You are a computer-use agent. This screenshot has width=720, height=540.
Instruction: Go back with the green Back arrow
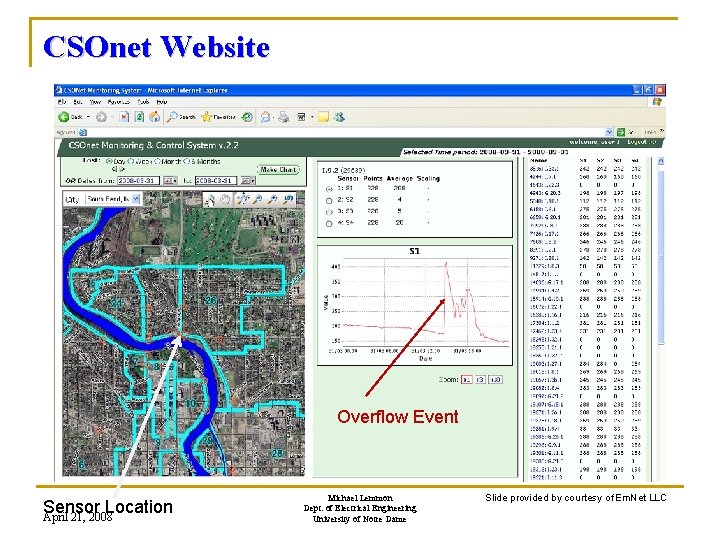click(x=64, y=117)
